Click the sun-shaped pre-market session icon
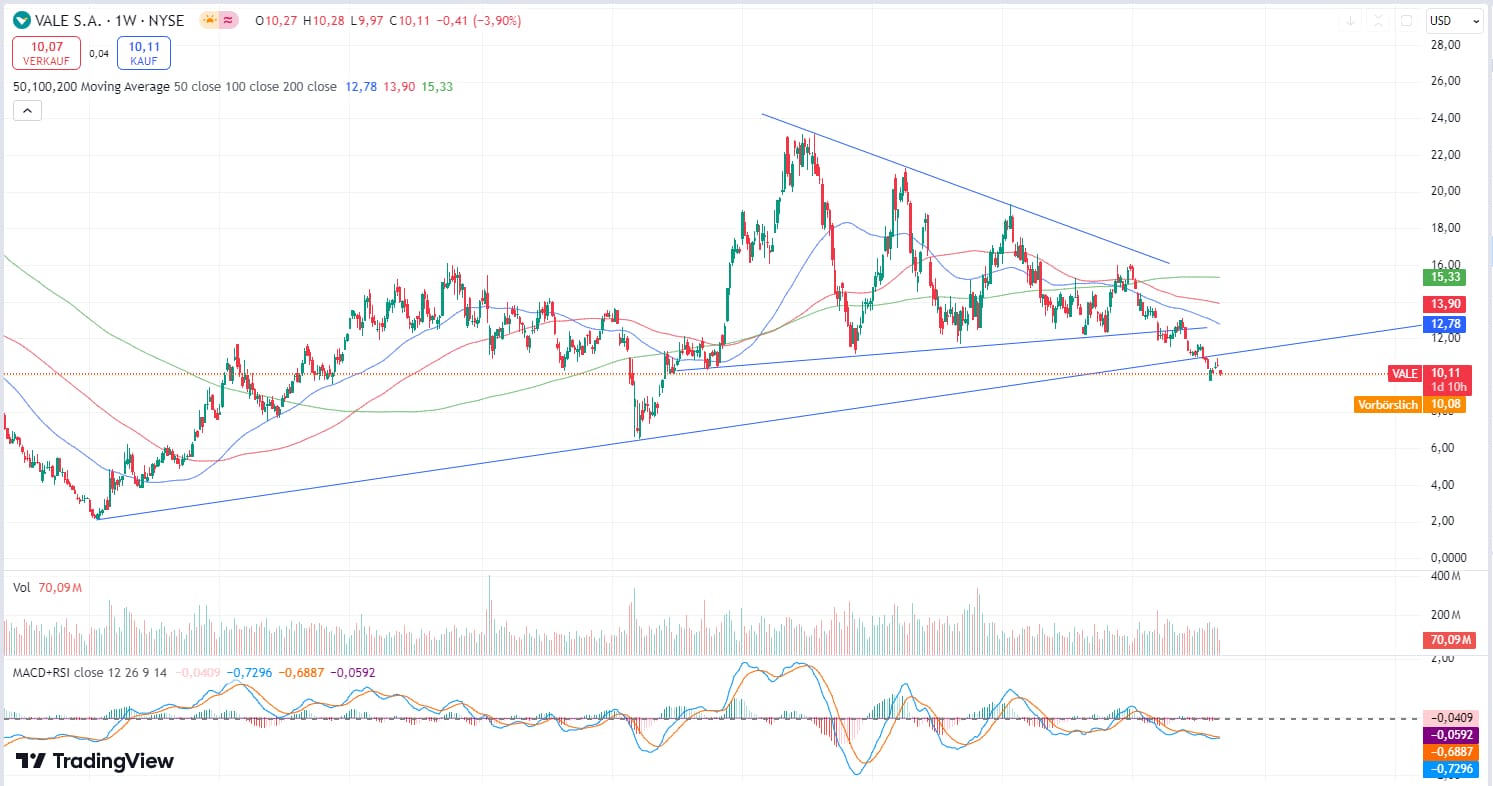1493x786 pixels. [211, 20]
